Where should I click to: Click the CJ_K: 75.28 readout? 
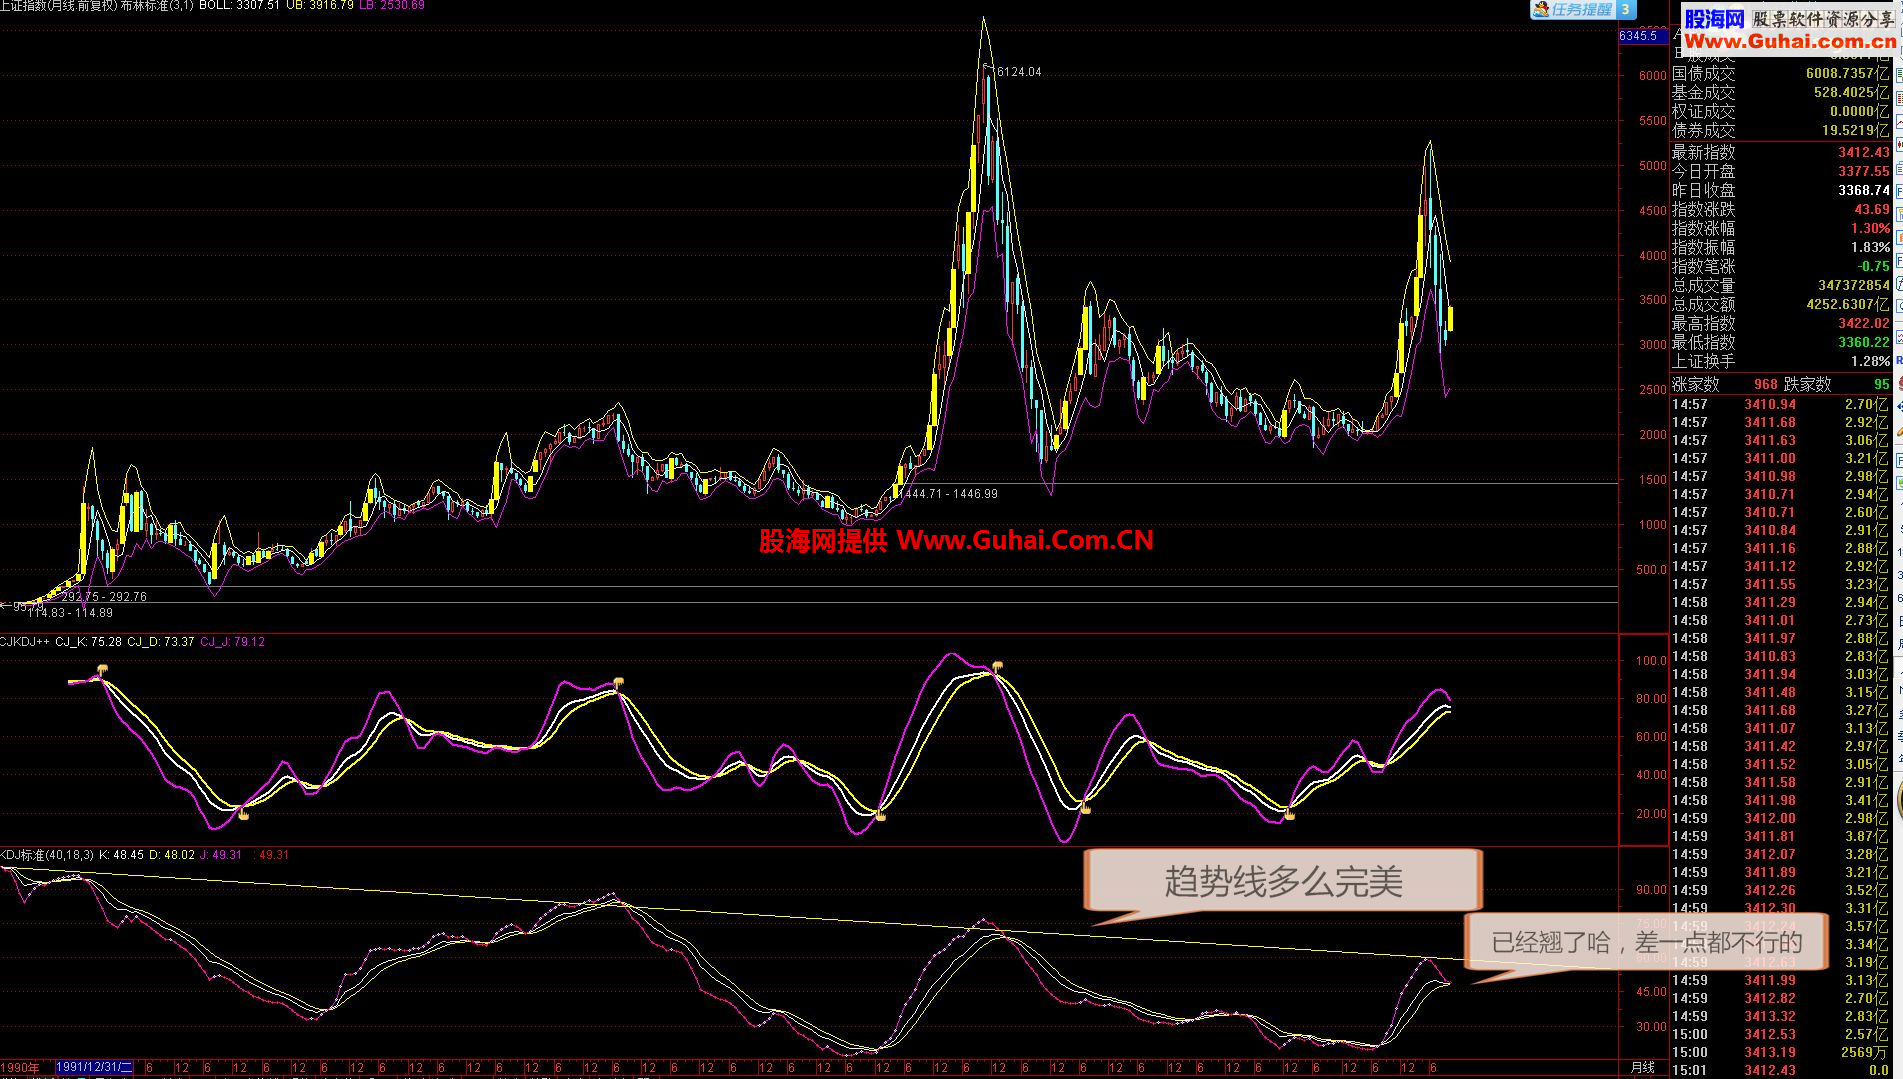89,642
